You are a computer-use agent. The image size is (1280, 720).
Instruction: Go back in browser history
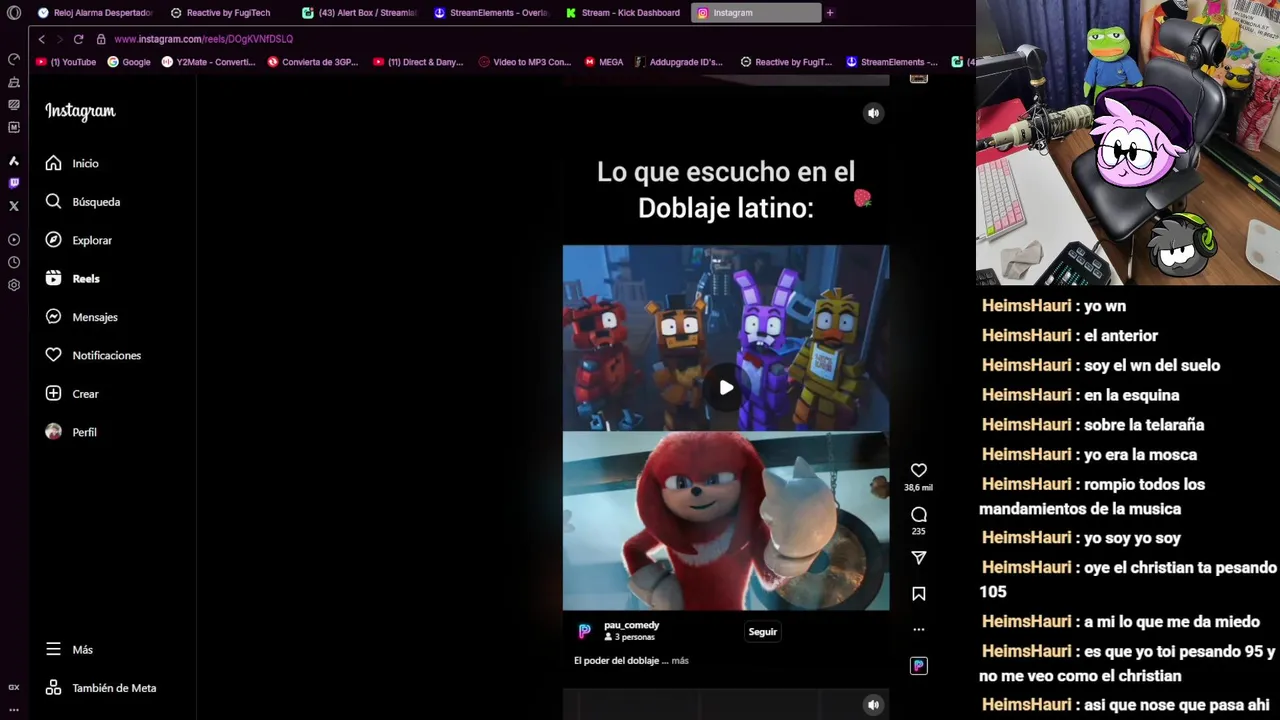click(x=41, y=39)
